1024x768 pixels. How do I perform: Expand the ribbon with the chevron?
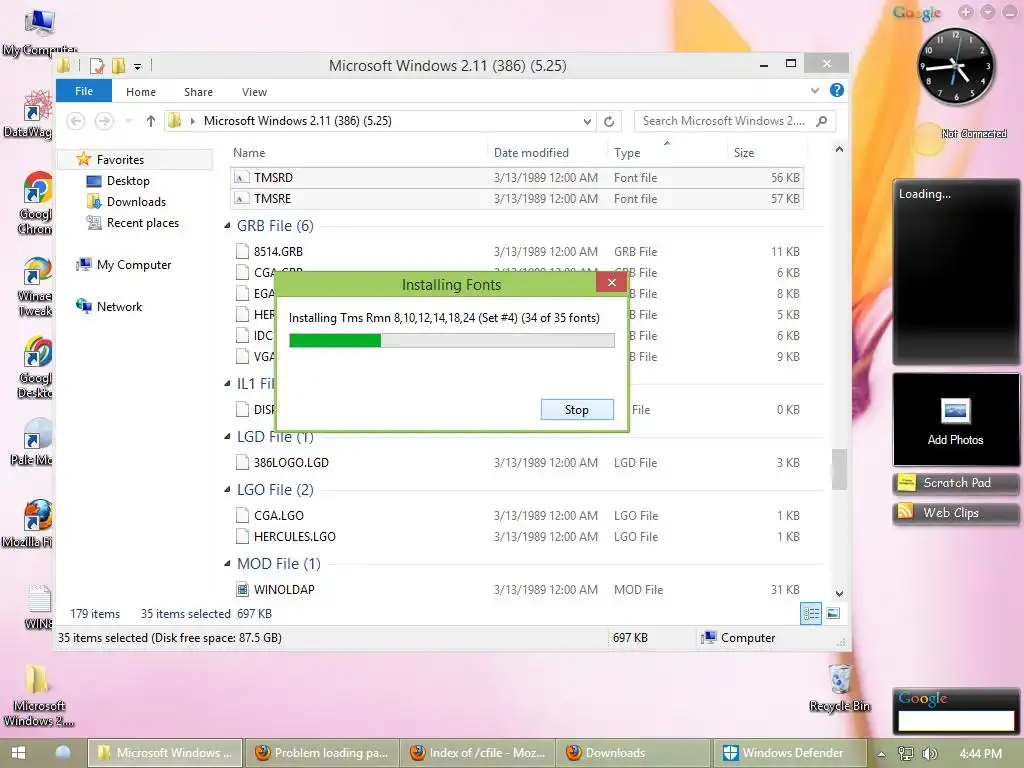814,91
